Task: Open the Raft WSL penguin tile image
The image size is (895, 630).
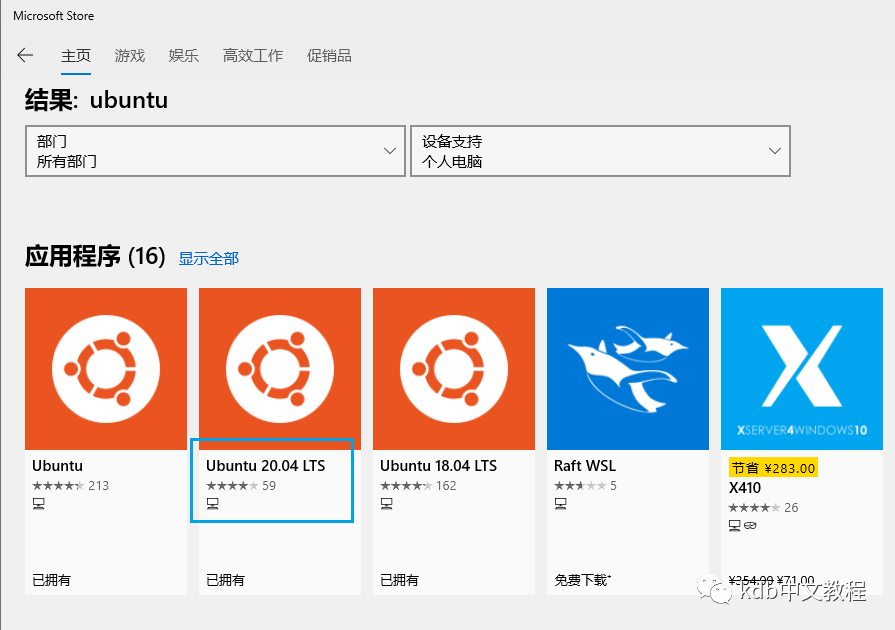Action: (628, 369)
